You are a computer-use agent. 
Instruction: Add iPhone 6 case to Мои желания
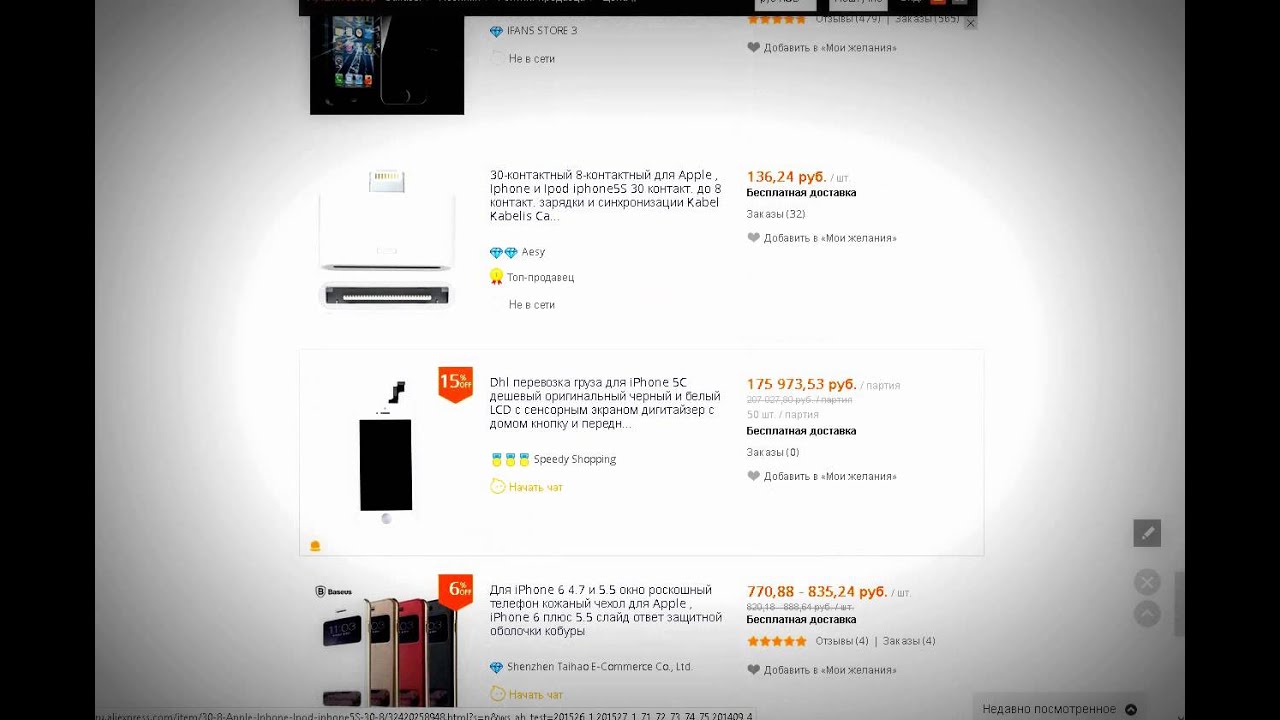coord(829,670)
